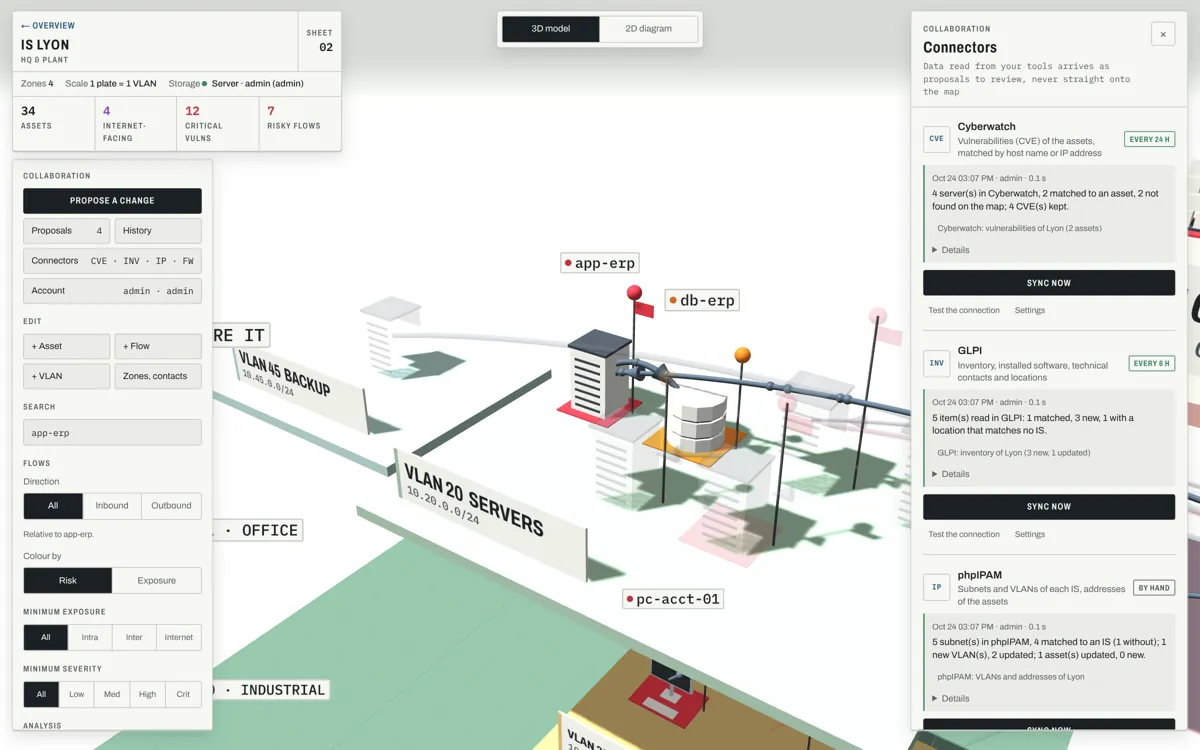Click Propose a Change
The height and width of the screenshot is (750, 1200).
click(x=112, y=201)
